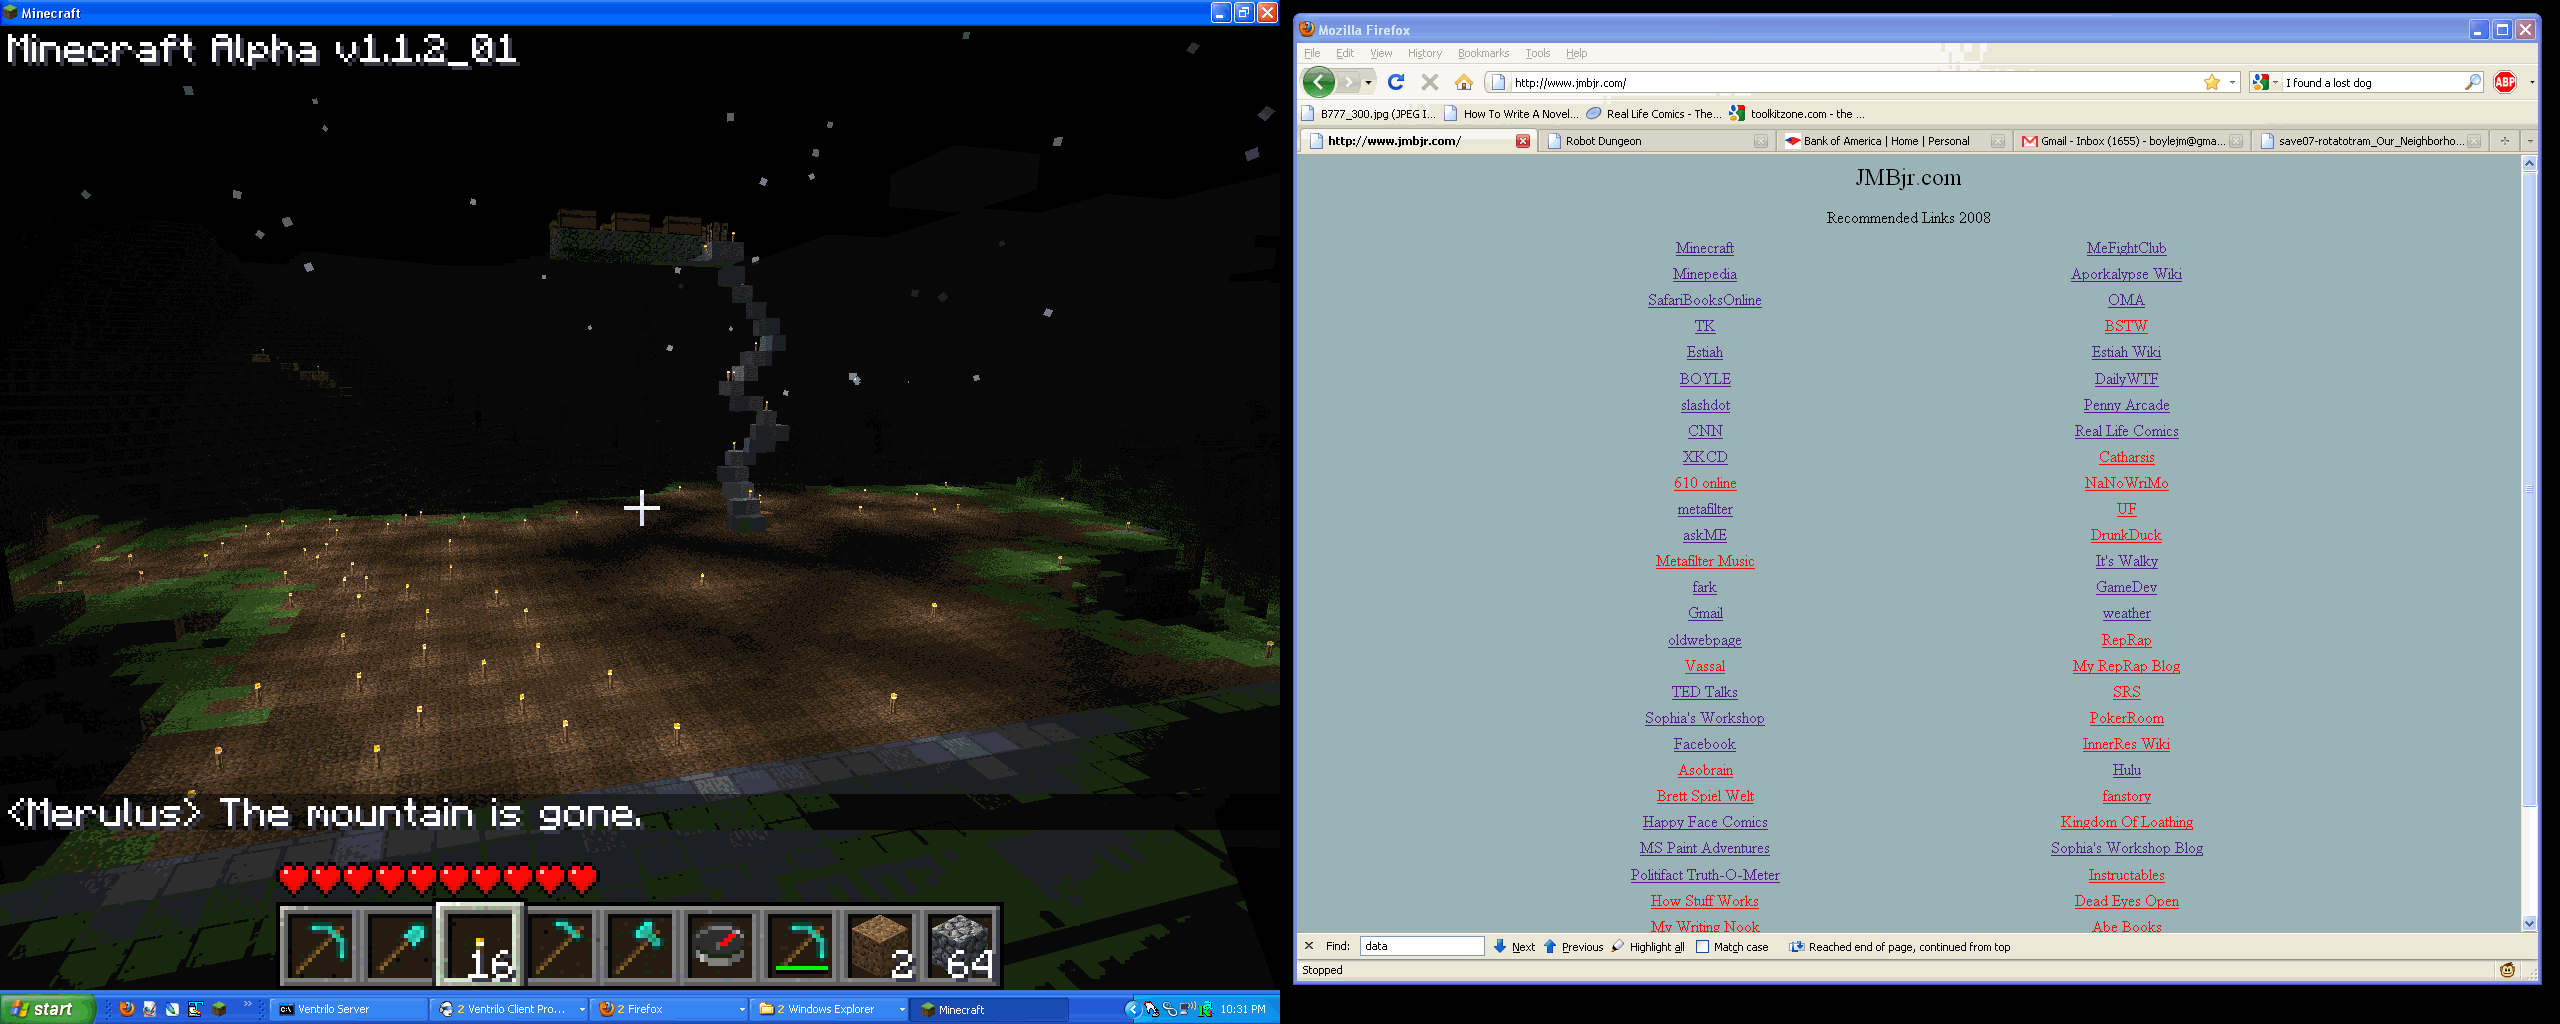Image resolution: width=2560 pixels, height=1024 pixels.
Task: Open the Firefox Bookmarks menu
Action: tap(1483, 53)
